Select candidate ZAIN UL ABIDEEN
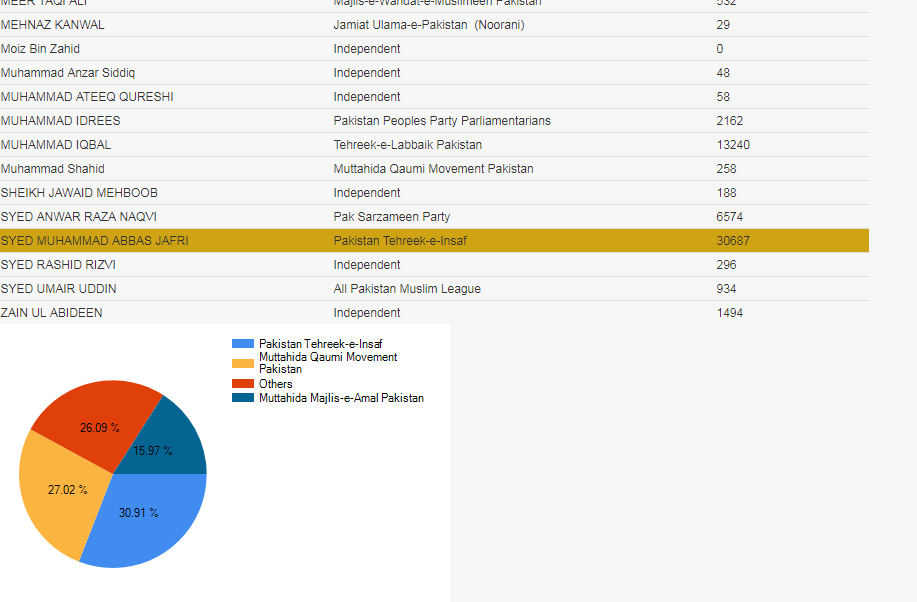917x602 pixels. point(51,313)
